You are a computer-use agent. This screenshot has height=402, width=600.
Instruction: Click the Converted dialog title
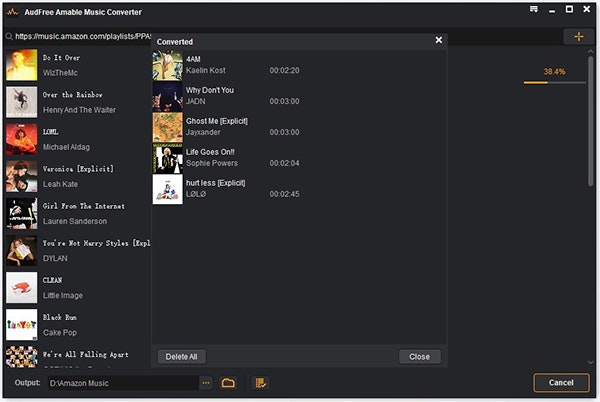pyautogui.click(x=175, y=42)
